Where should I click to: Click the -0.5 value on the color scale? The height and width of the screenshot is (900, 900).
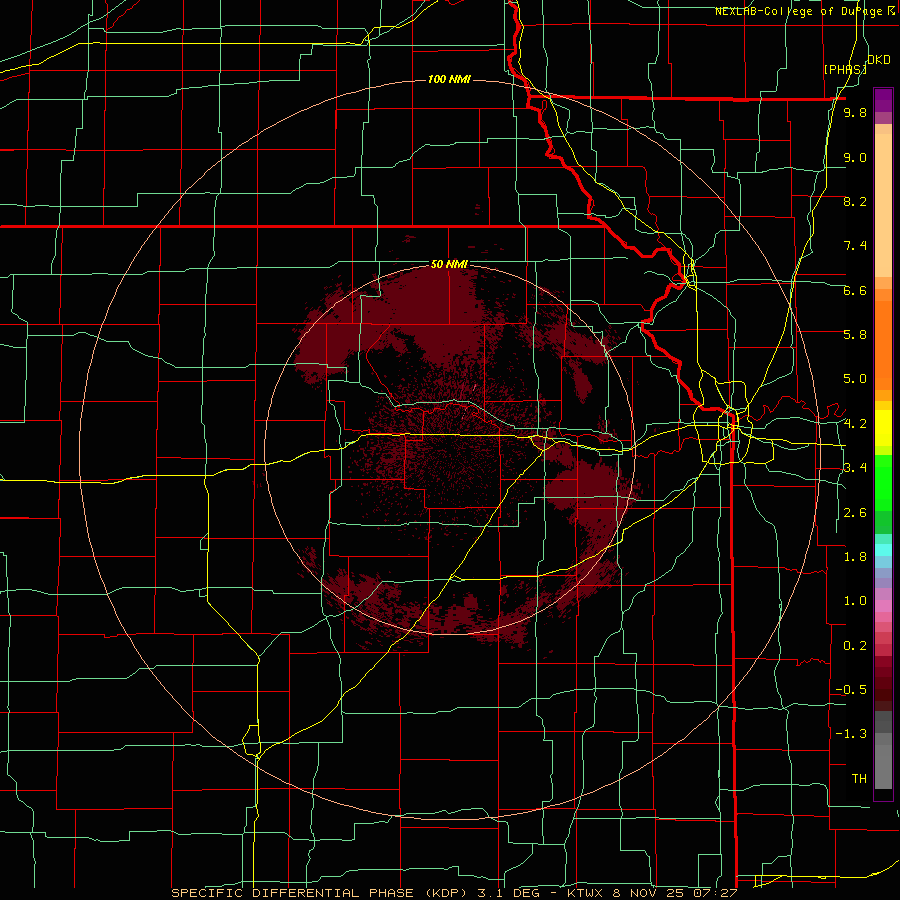pos(851,689)
